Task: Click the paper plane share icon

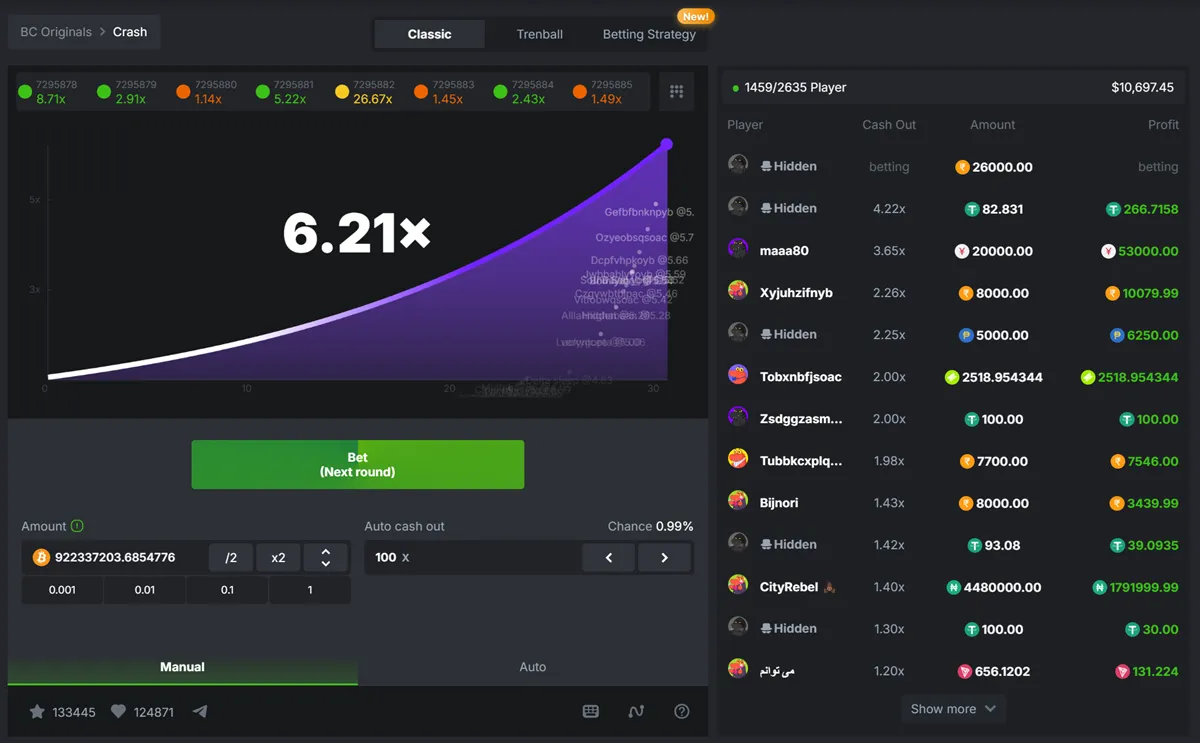Action: (200, 712)
